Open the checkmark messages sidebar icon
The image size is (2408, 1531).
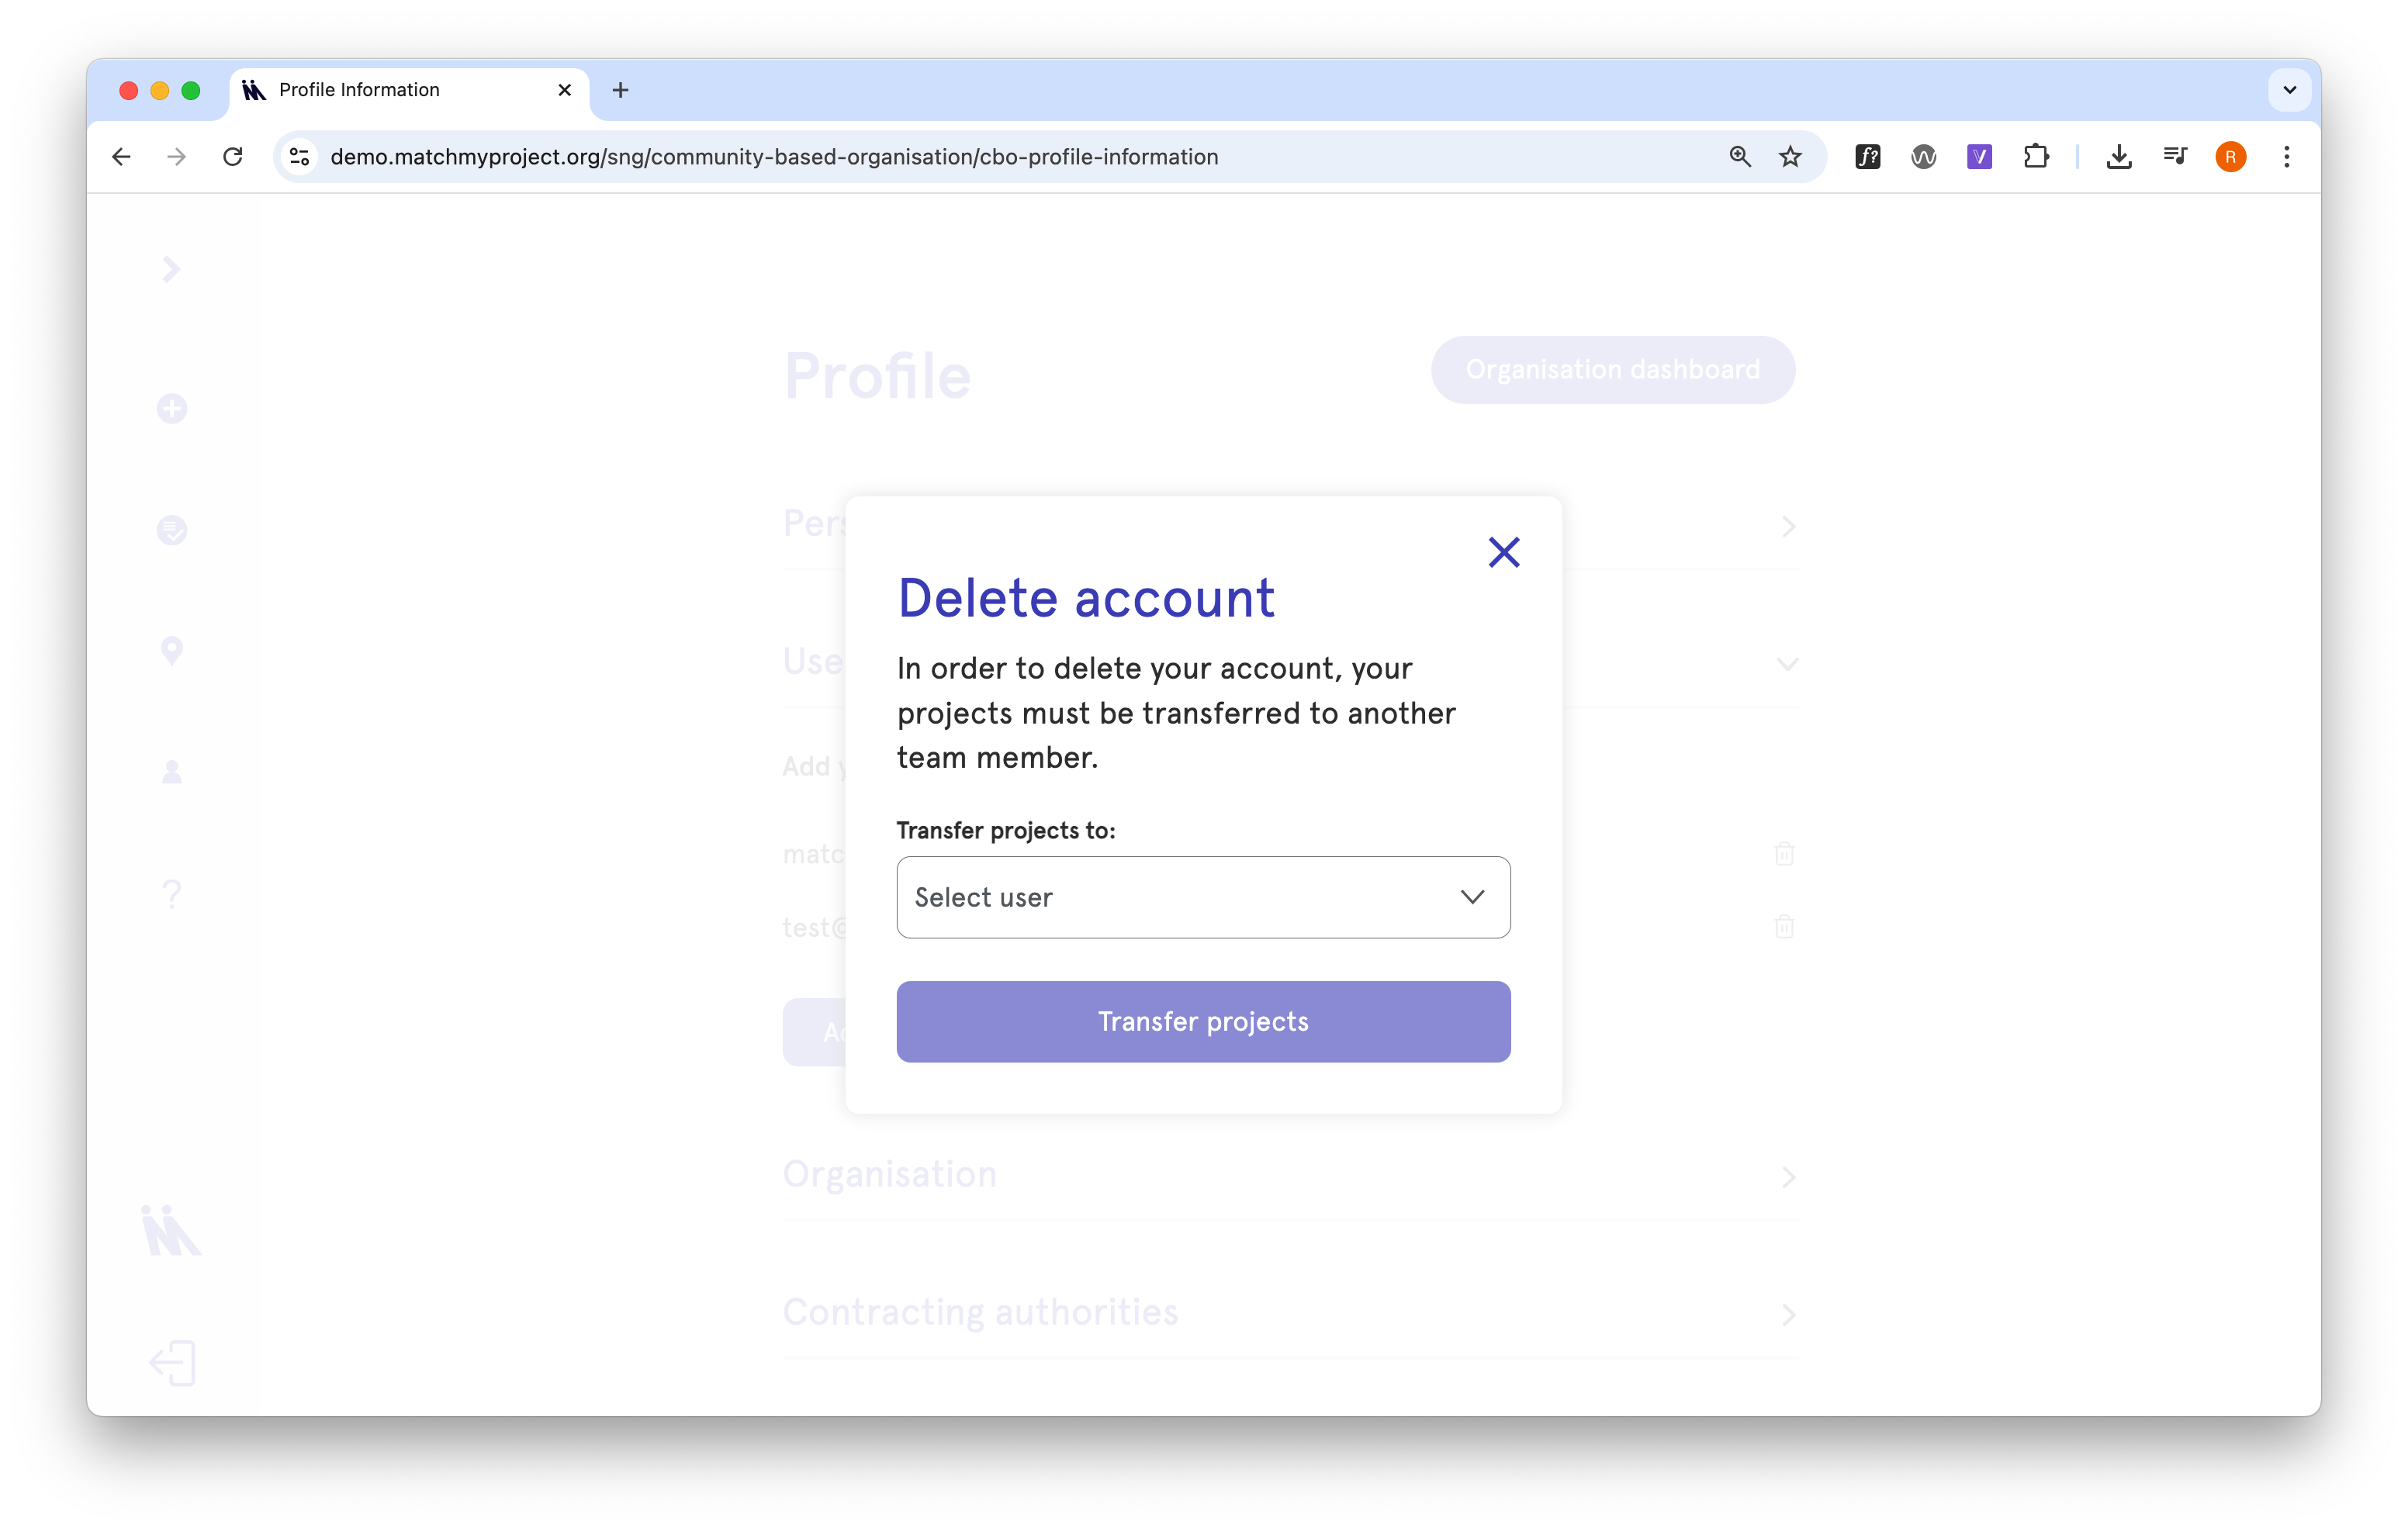[172, 530]
